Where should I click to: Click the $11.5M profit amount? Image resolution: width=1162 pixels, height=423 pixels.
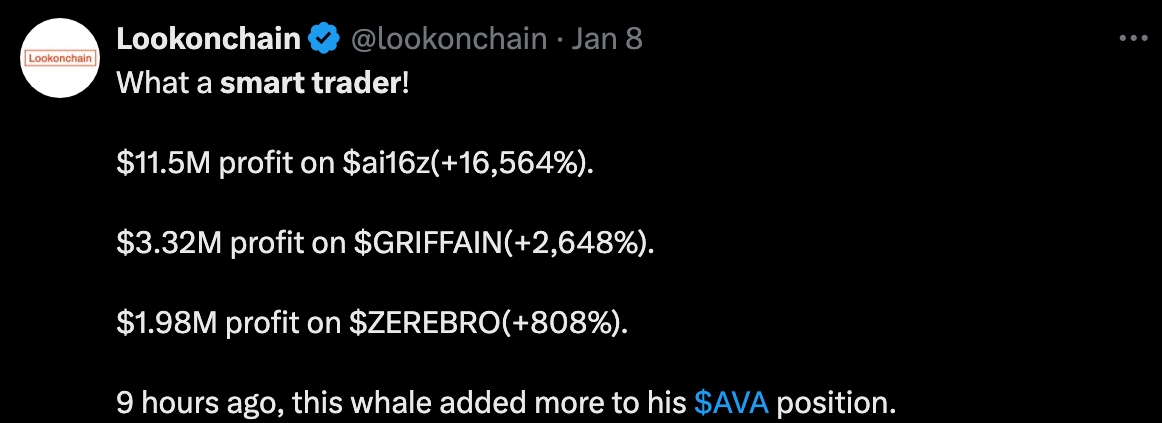coord(164,163)
